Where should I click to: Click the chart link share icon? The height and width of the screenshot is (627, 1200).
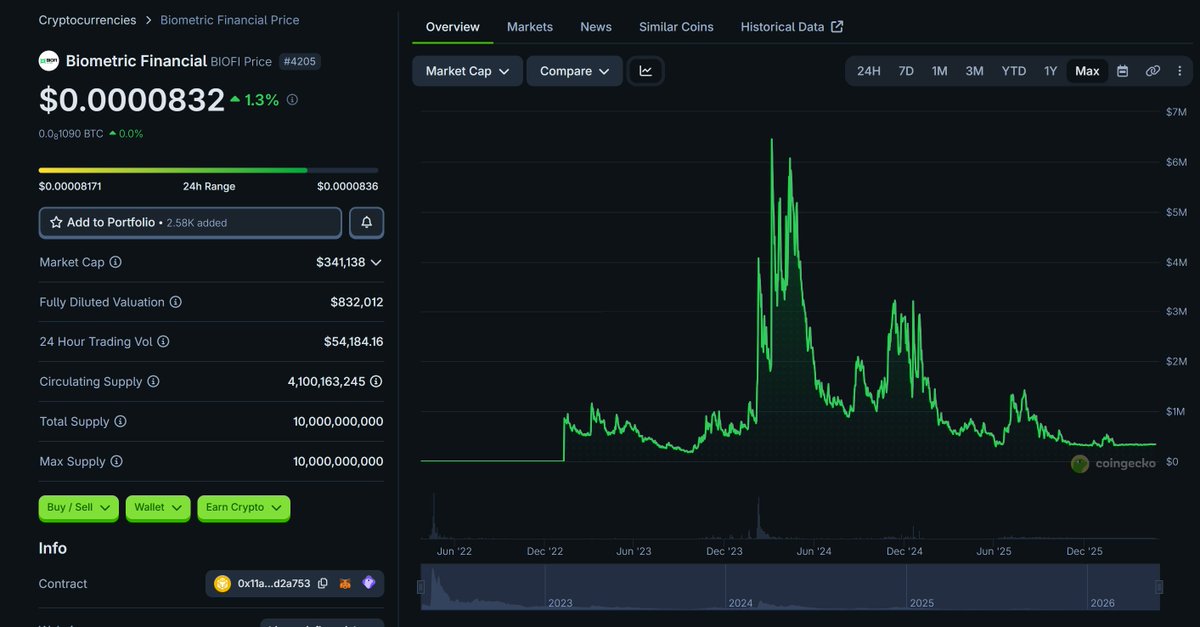pos(1152,71)
